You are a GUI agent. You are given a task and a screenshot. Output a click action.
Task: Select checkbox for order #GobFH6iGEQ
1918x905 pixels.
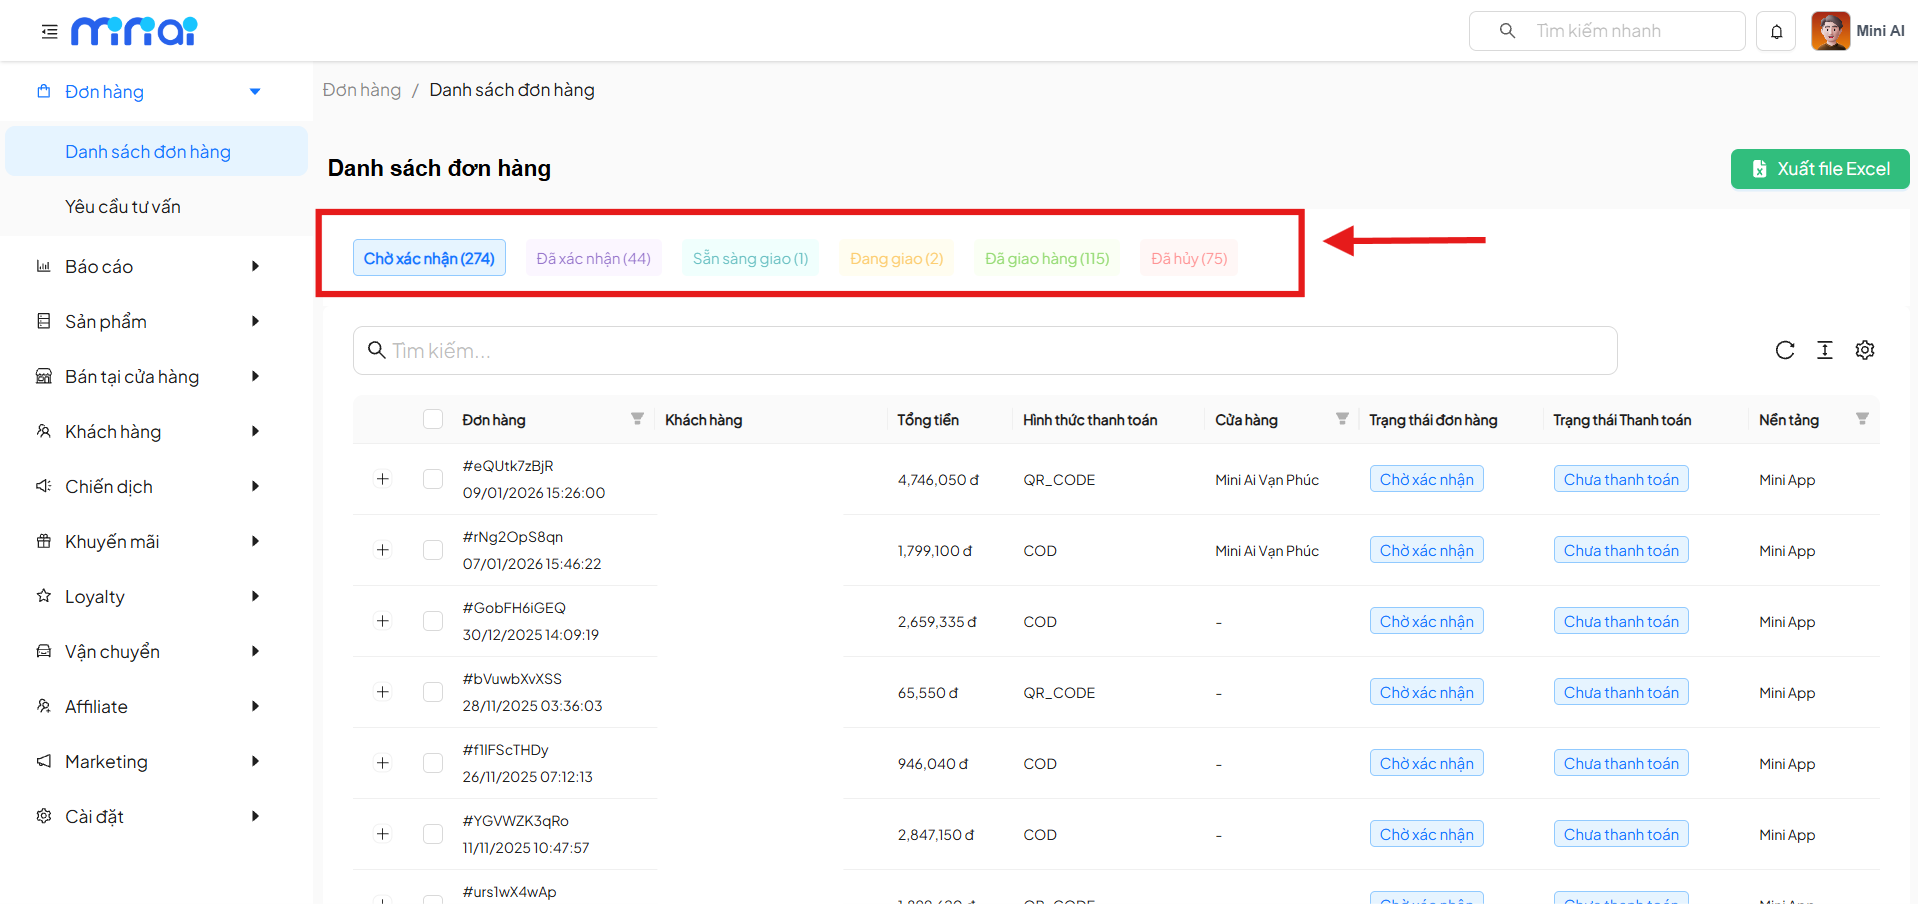click(x=433, y=621)
